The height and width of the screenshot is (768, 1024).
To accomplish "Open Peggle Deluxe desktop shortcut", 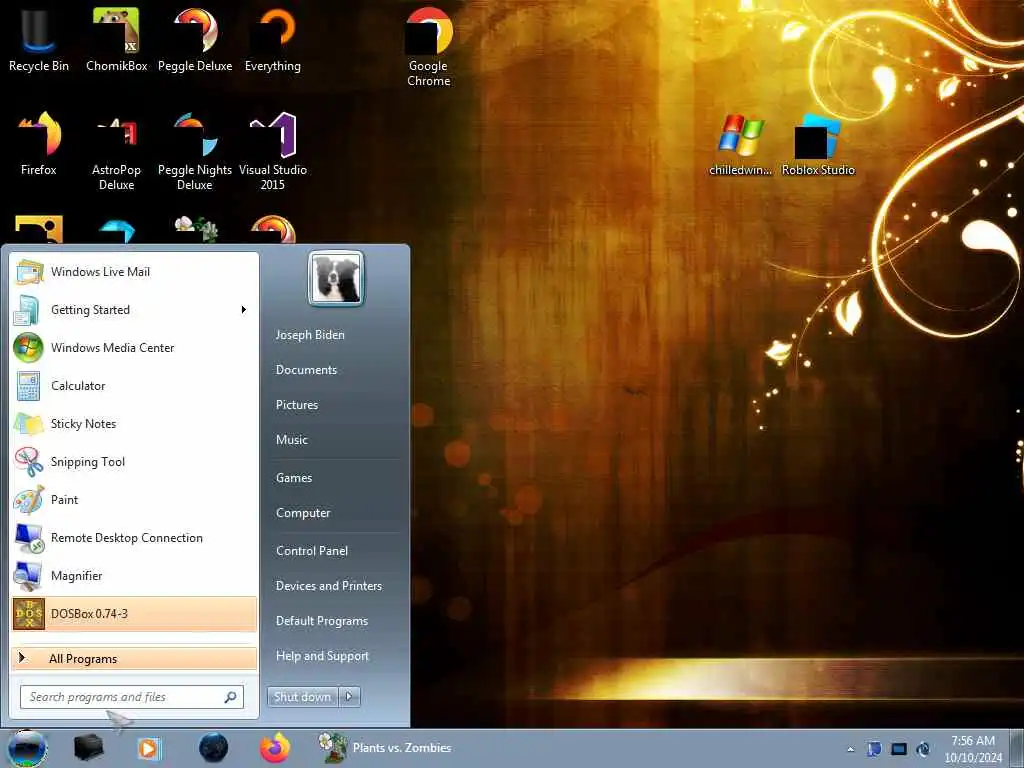I will click(195, 39).
